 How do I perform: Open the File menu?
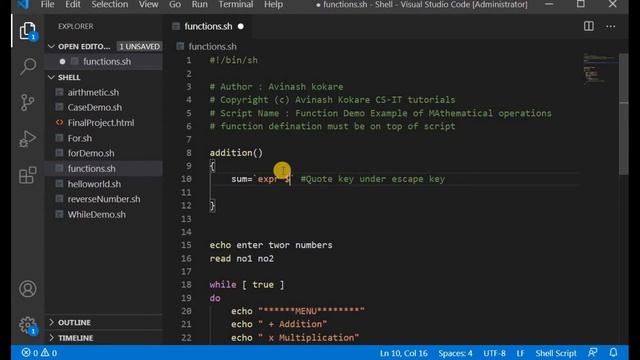(47, 4)
